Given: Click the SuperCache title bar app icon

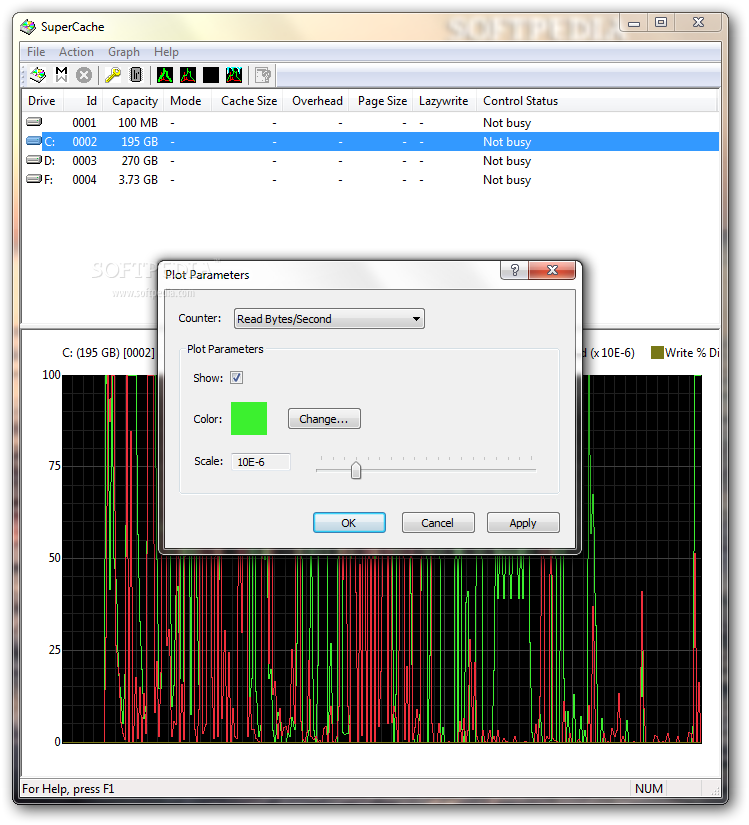Looking at the screenshot, I should 28,26.
